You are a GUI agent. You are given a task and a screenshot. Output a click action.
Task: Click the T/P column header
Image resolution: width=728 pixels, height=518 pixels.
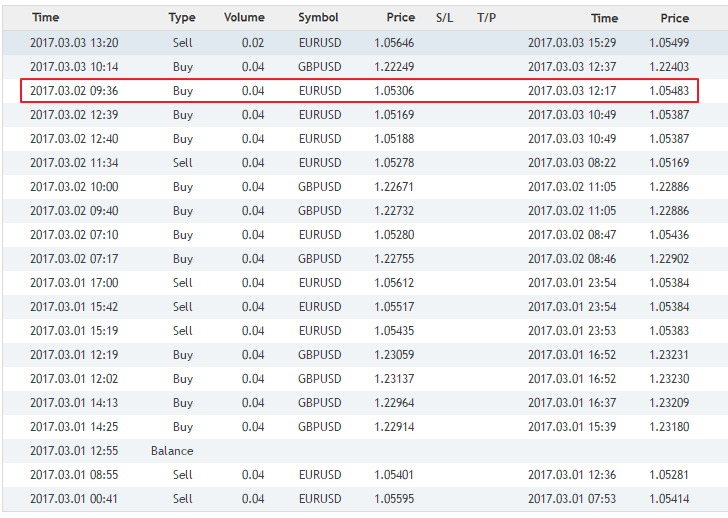(487, 18)
